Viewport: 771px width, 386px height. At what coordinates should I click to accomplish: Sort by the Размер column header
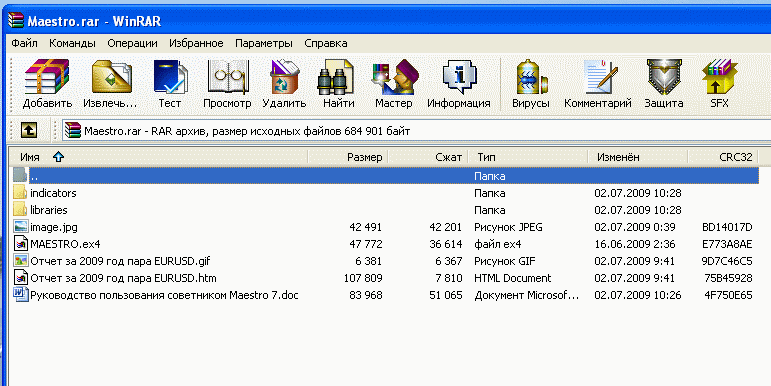pos(349,157)
